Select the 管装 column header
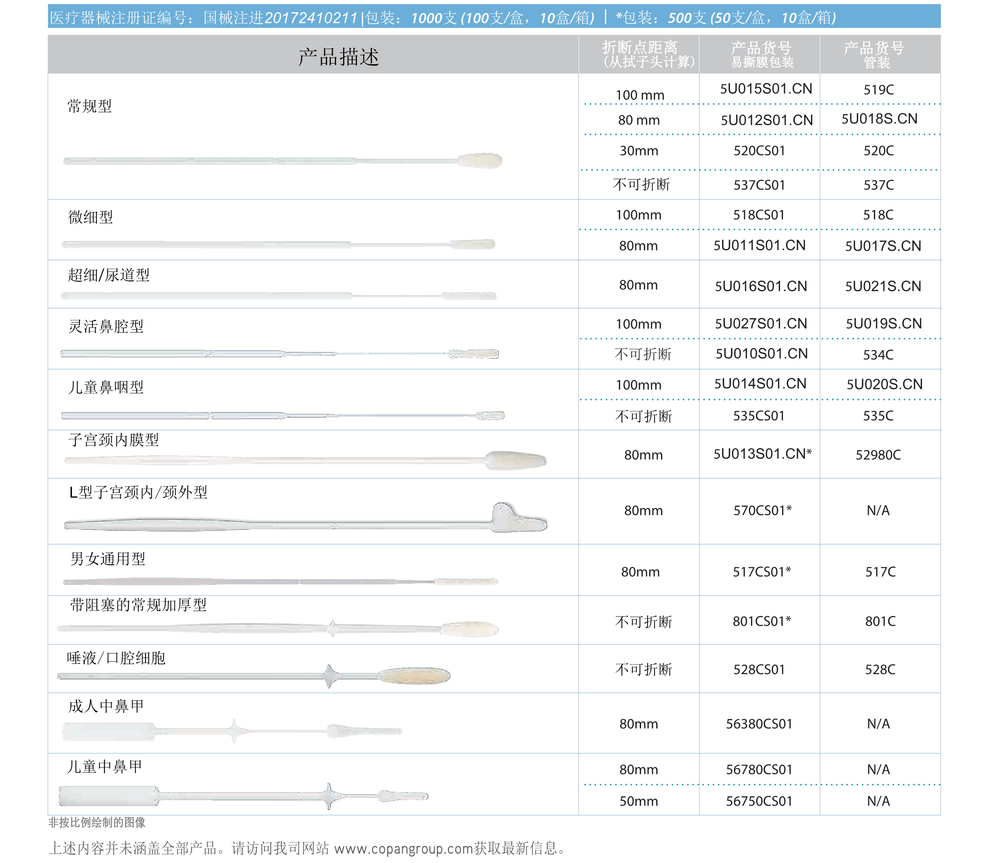This screenshot has width=1000, height=863. pyautogui.click(x=877, y=63)
